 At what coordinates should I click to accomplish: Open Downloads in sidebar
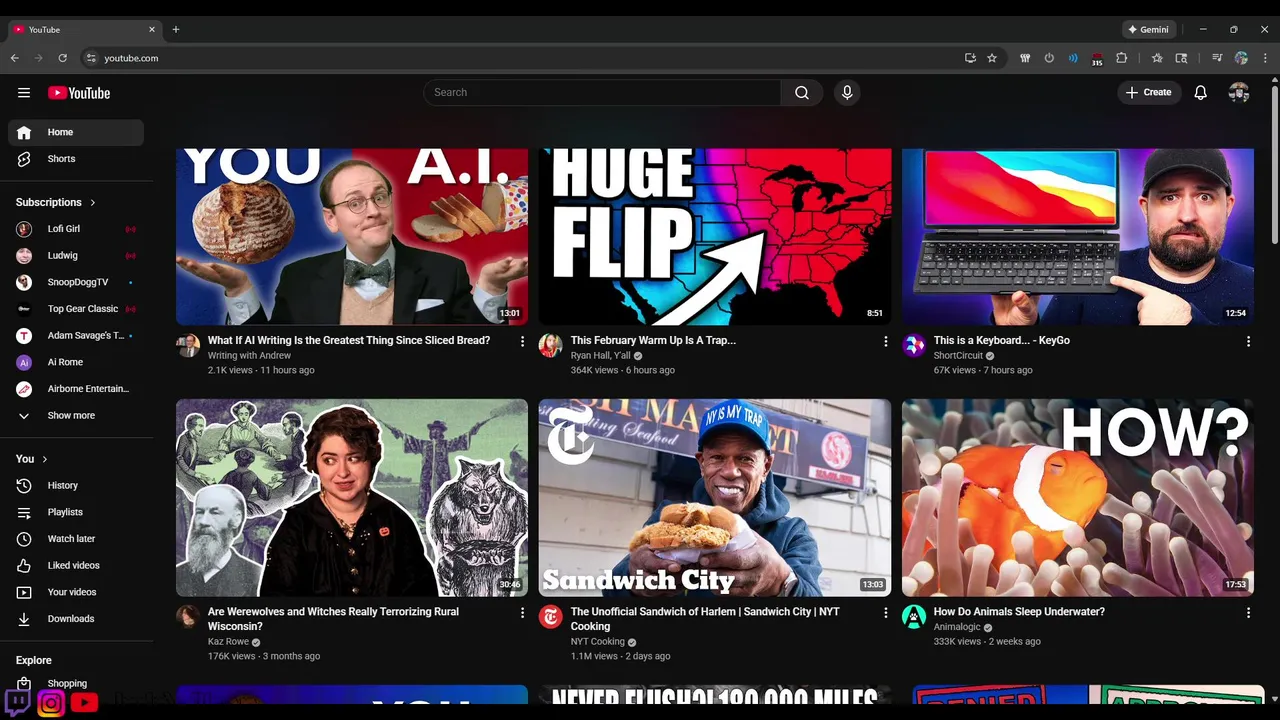76,619
